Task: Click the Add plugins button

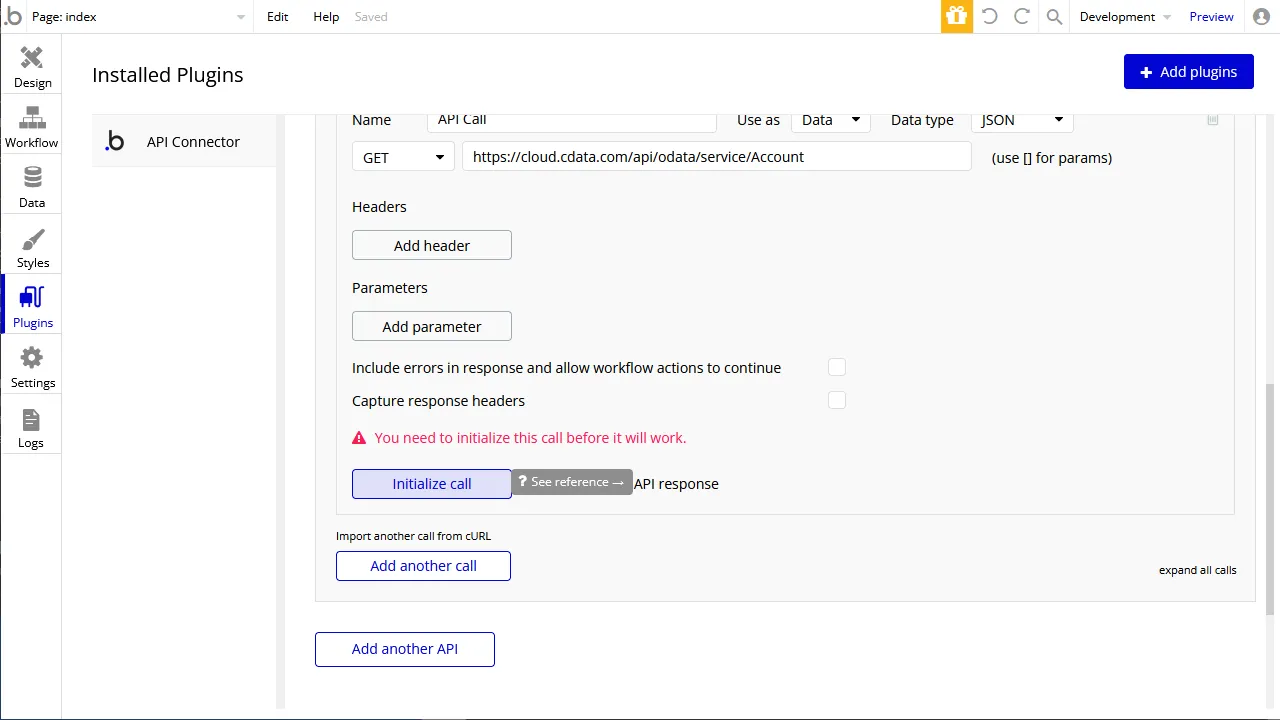Action: [1188, 72]
